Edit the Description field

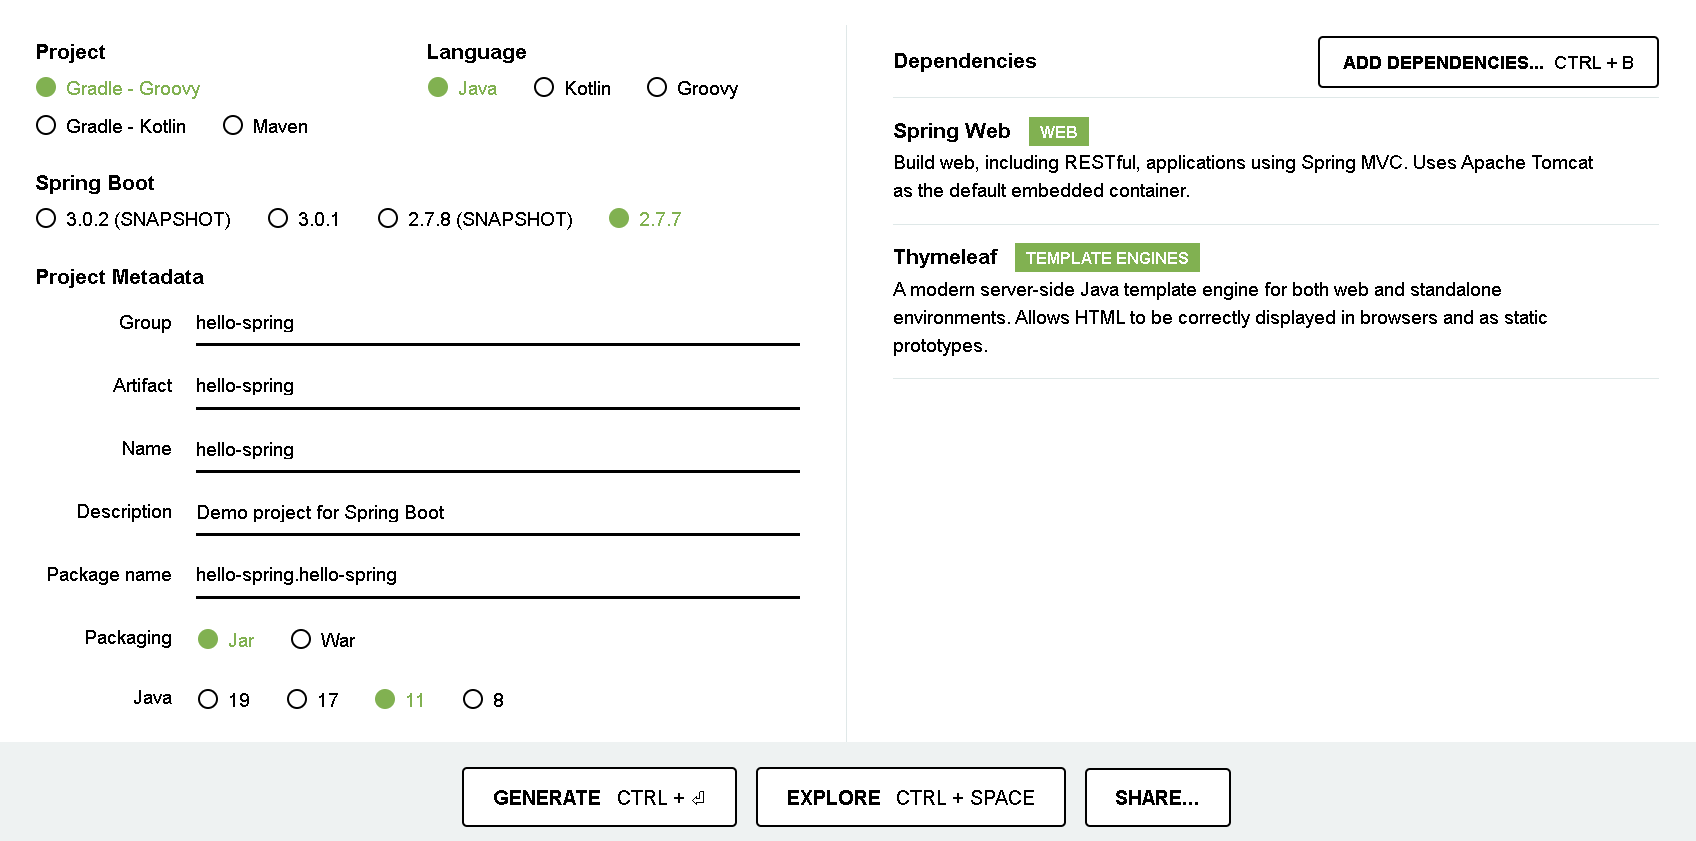click(498, 512)
